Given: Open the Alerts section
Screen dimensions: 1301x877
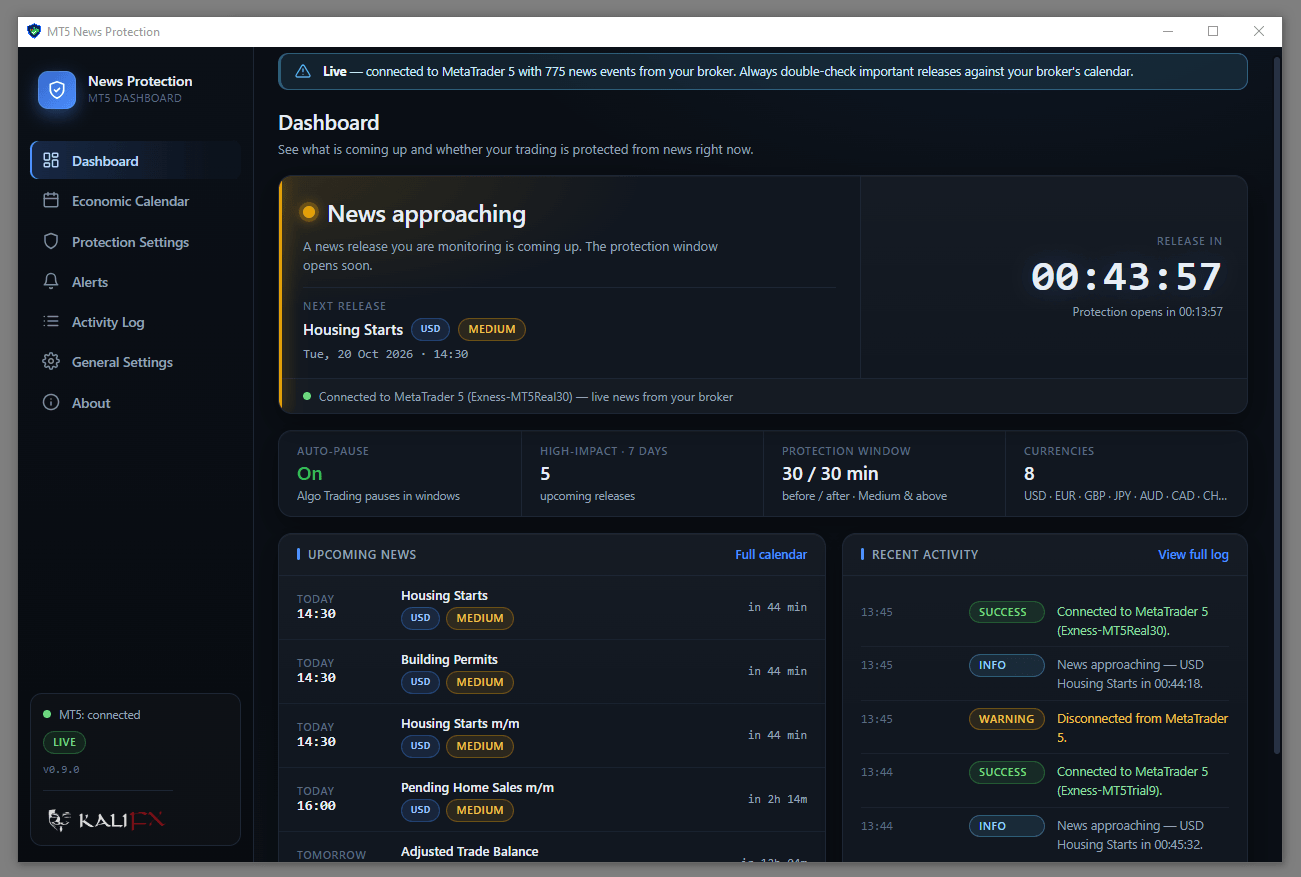Looking at the screenshot, I should tap(136, 281).
